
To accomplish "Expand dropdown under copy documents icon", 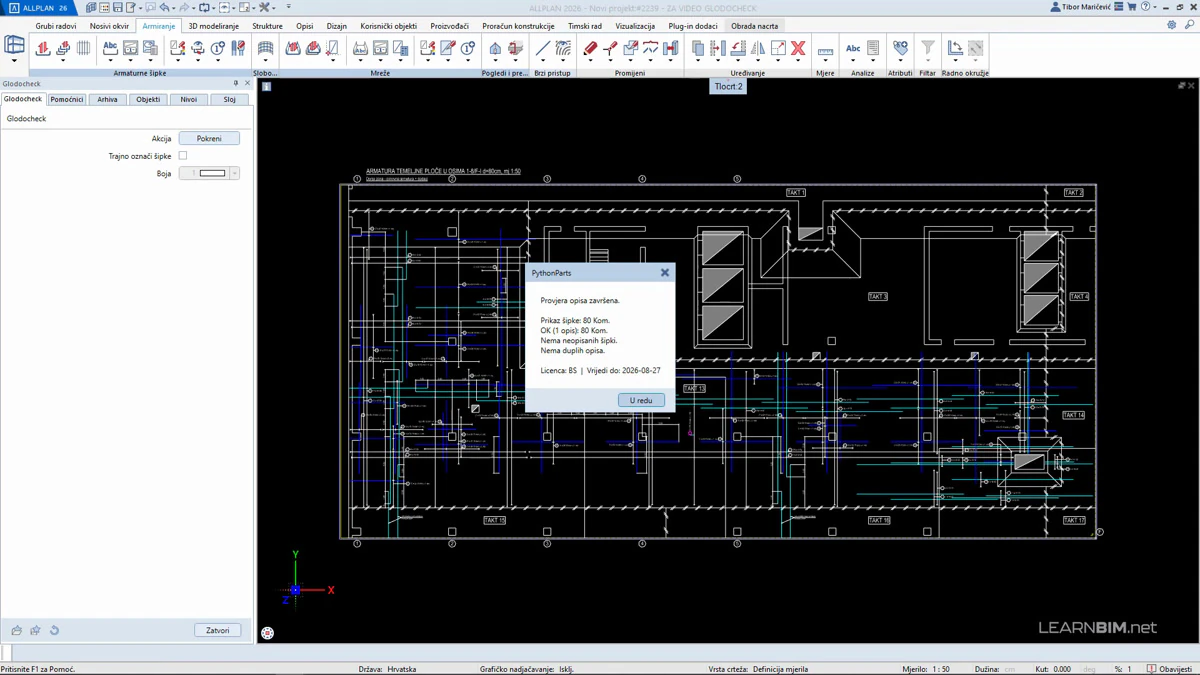I will 698,61.
